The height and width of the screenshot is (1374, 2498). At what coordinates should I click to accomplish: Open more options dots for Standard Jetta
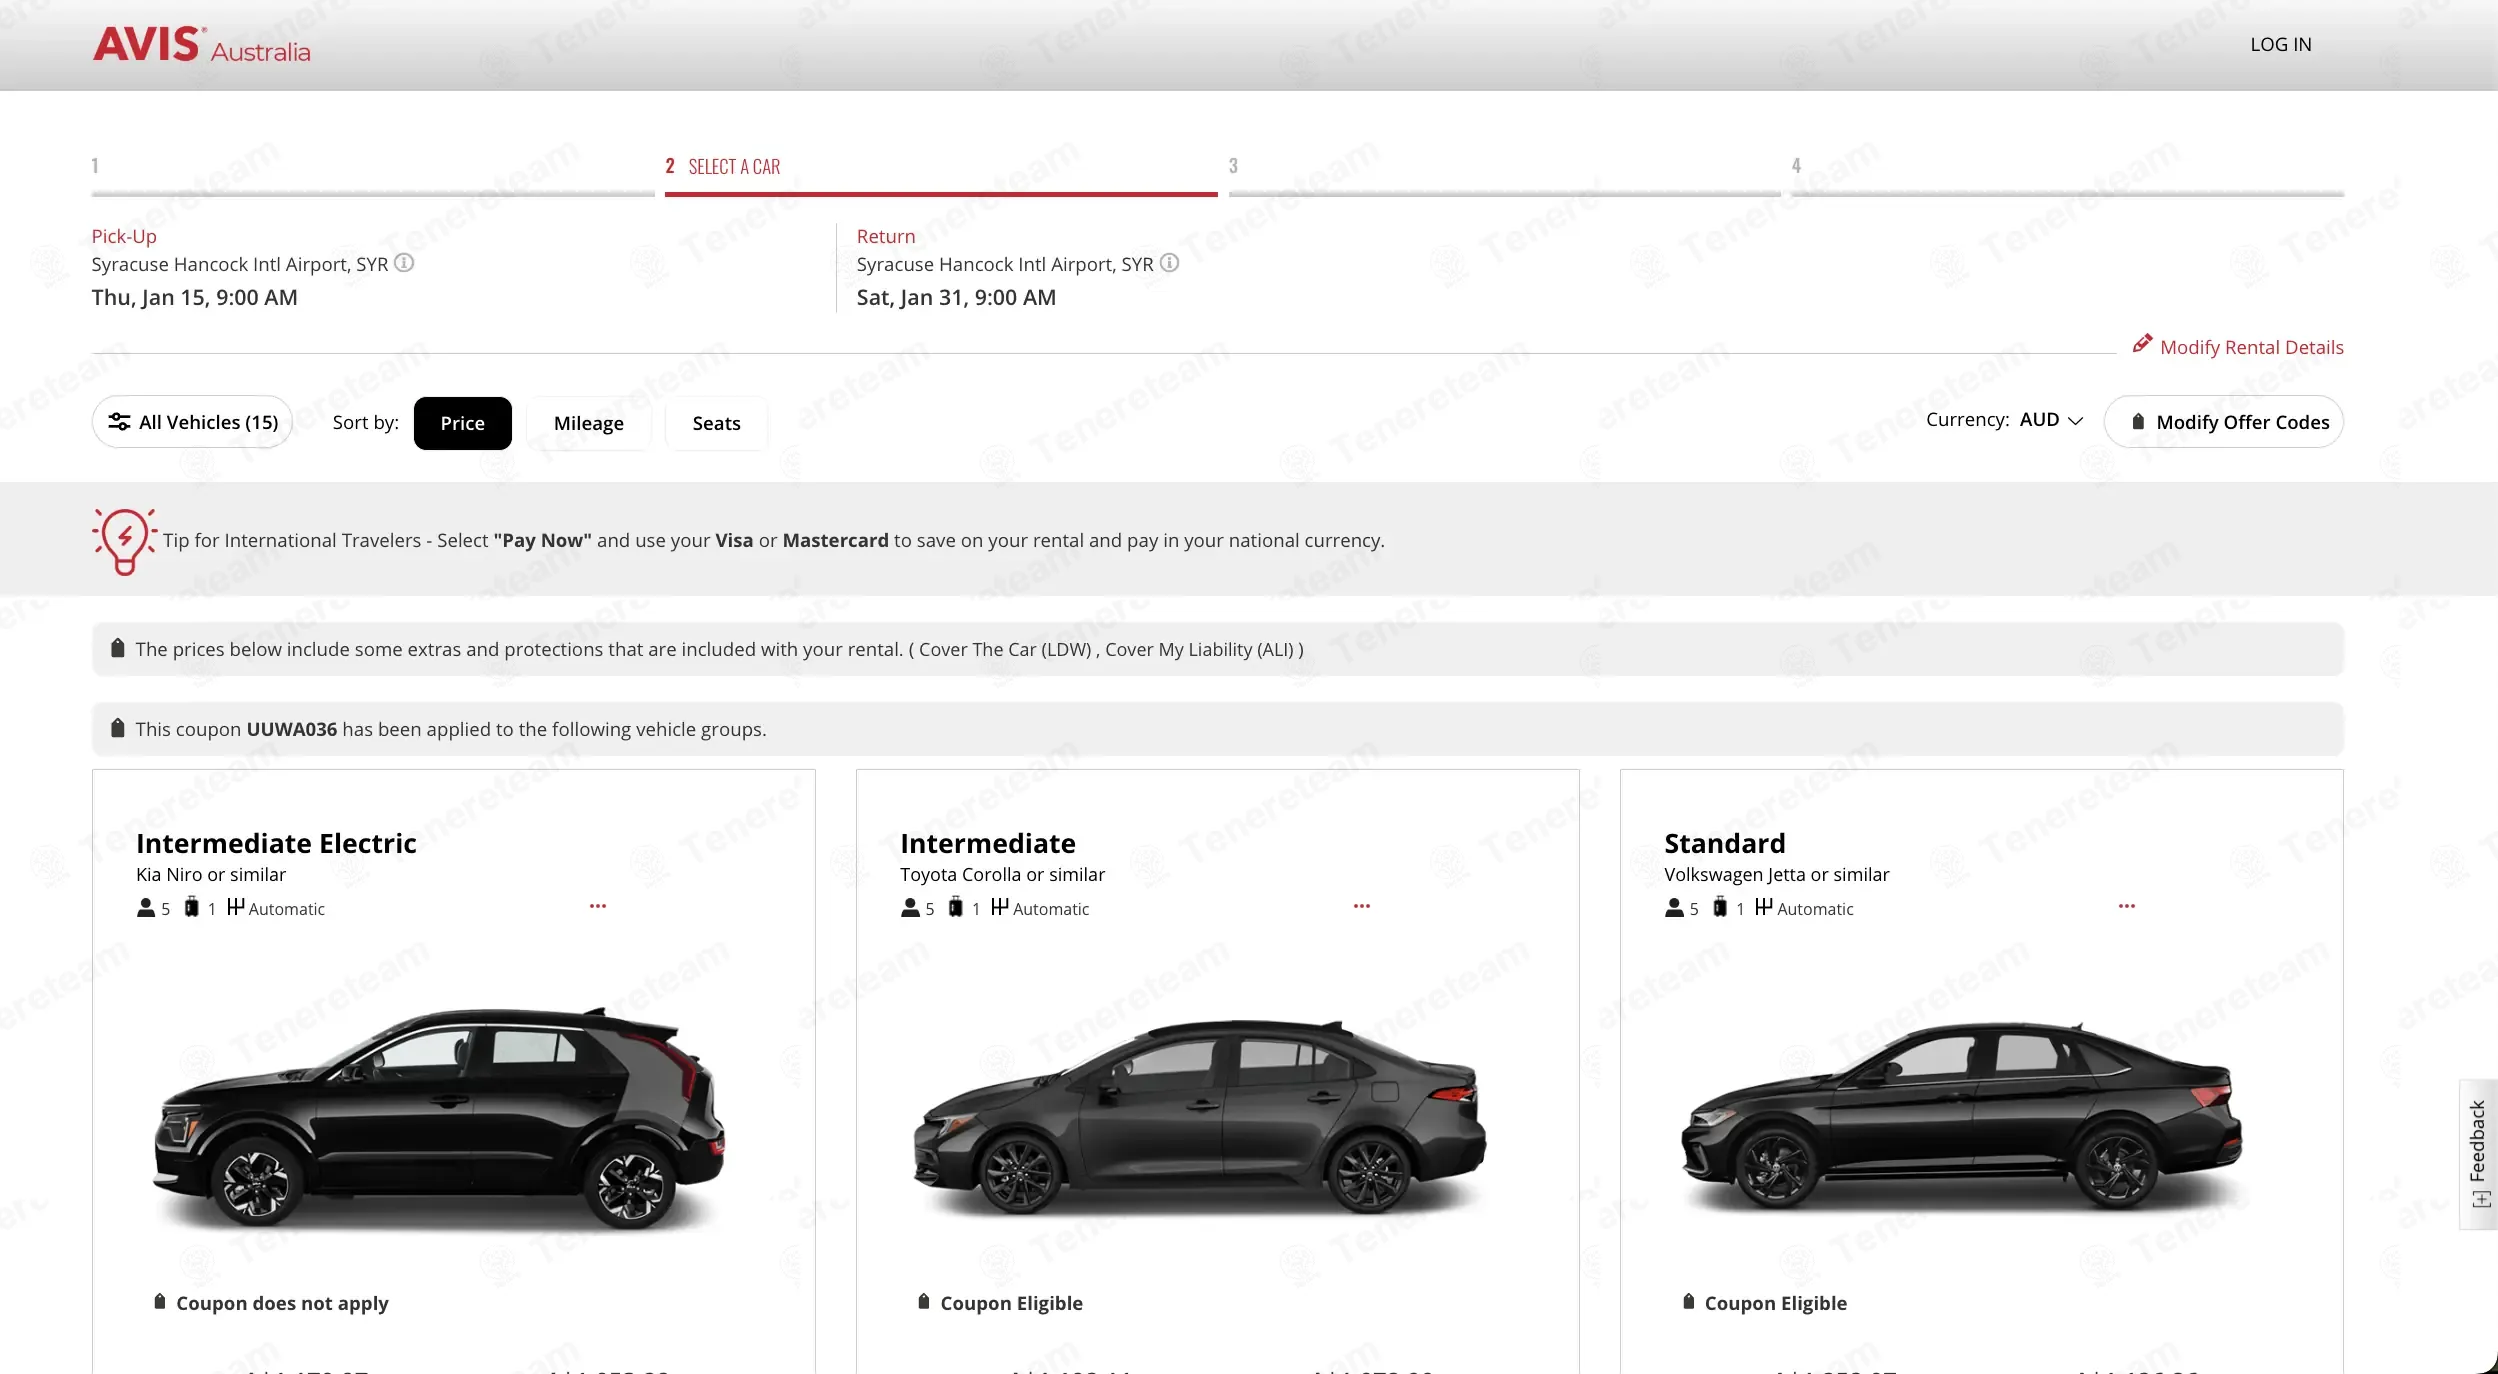click(2127, 906)
